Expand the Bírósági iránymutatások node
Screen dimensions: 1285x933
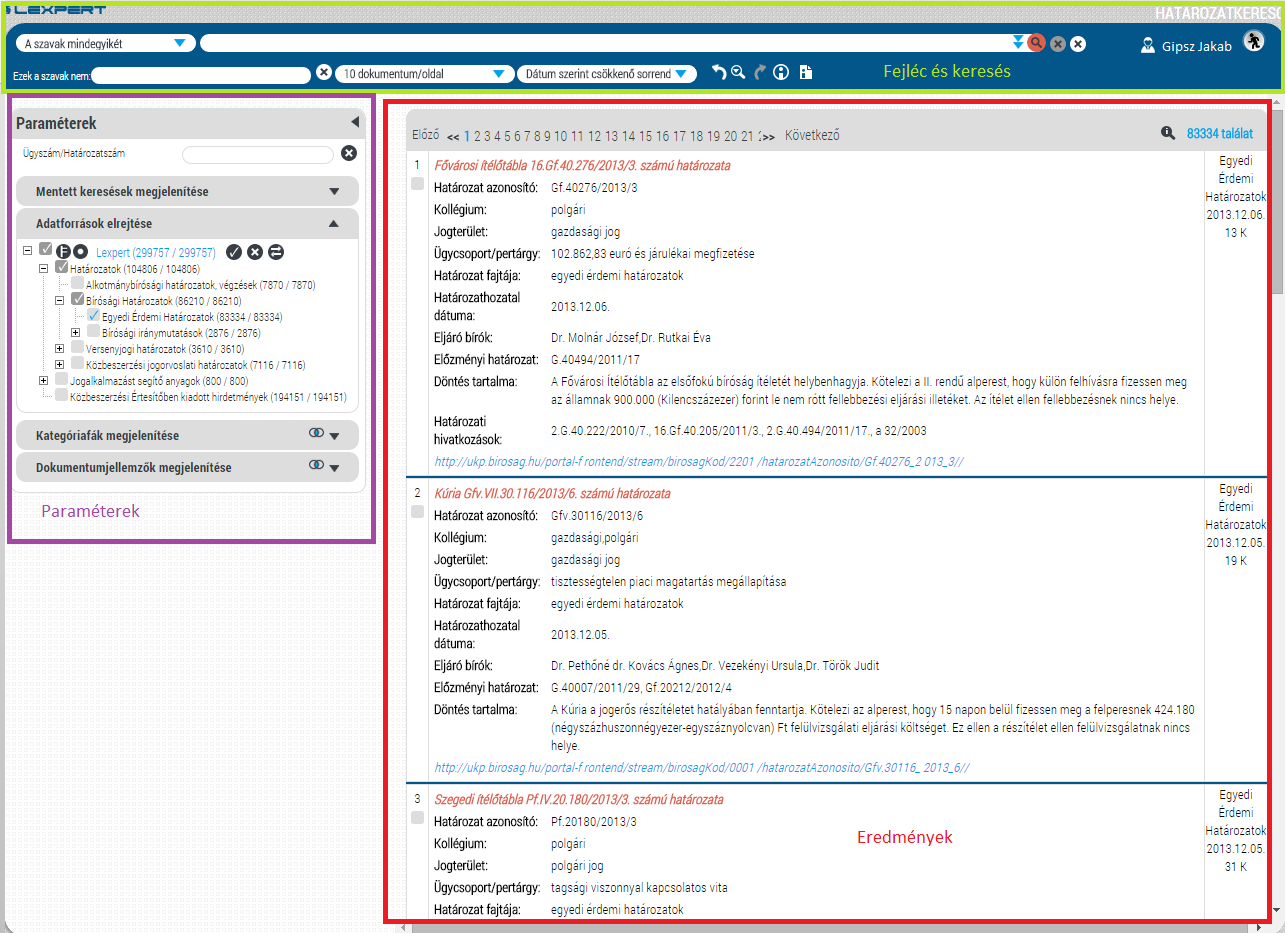click(x=77, y=332)
